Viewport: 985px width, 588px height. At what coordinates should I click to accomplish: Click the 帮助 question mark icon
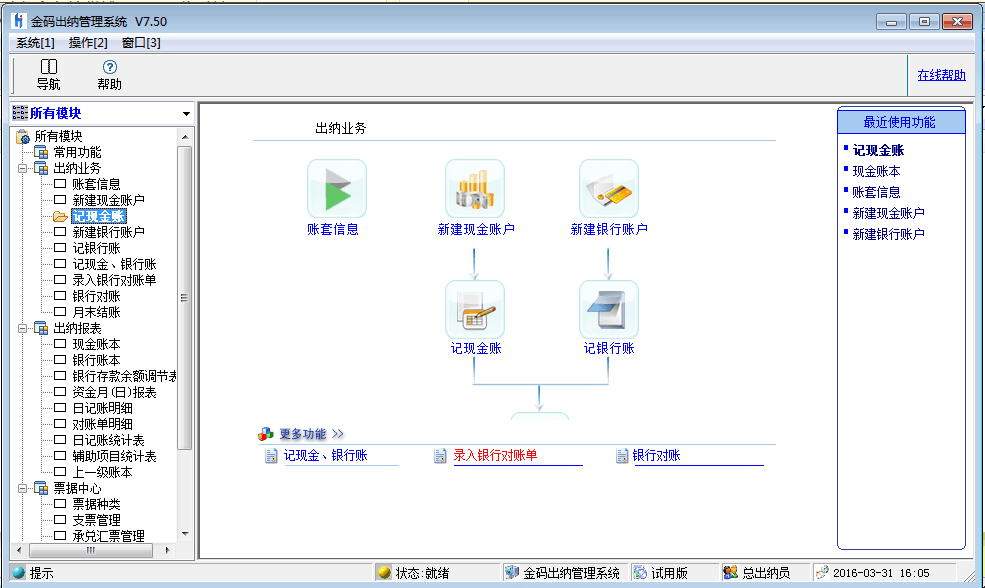pos(110,67)
